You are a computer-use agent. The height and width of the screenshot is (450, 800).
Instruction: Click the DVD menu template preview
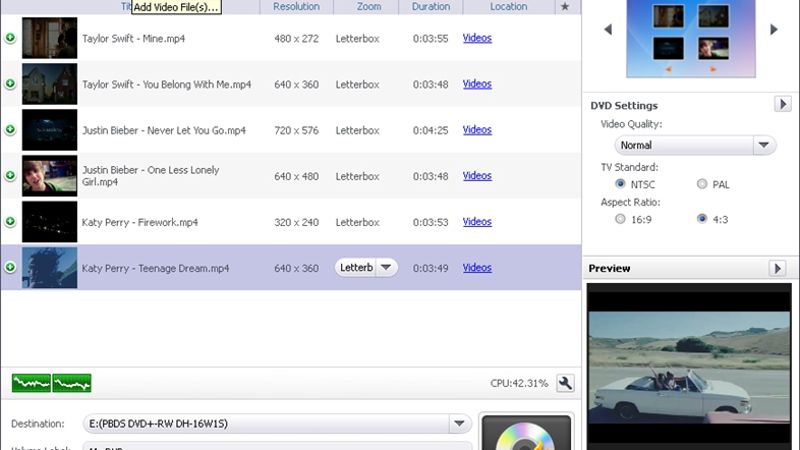pyautogui.click(x=691, y=38)
